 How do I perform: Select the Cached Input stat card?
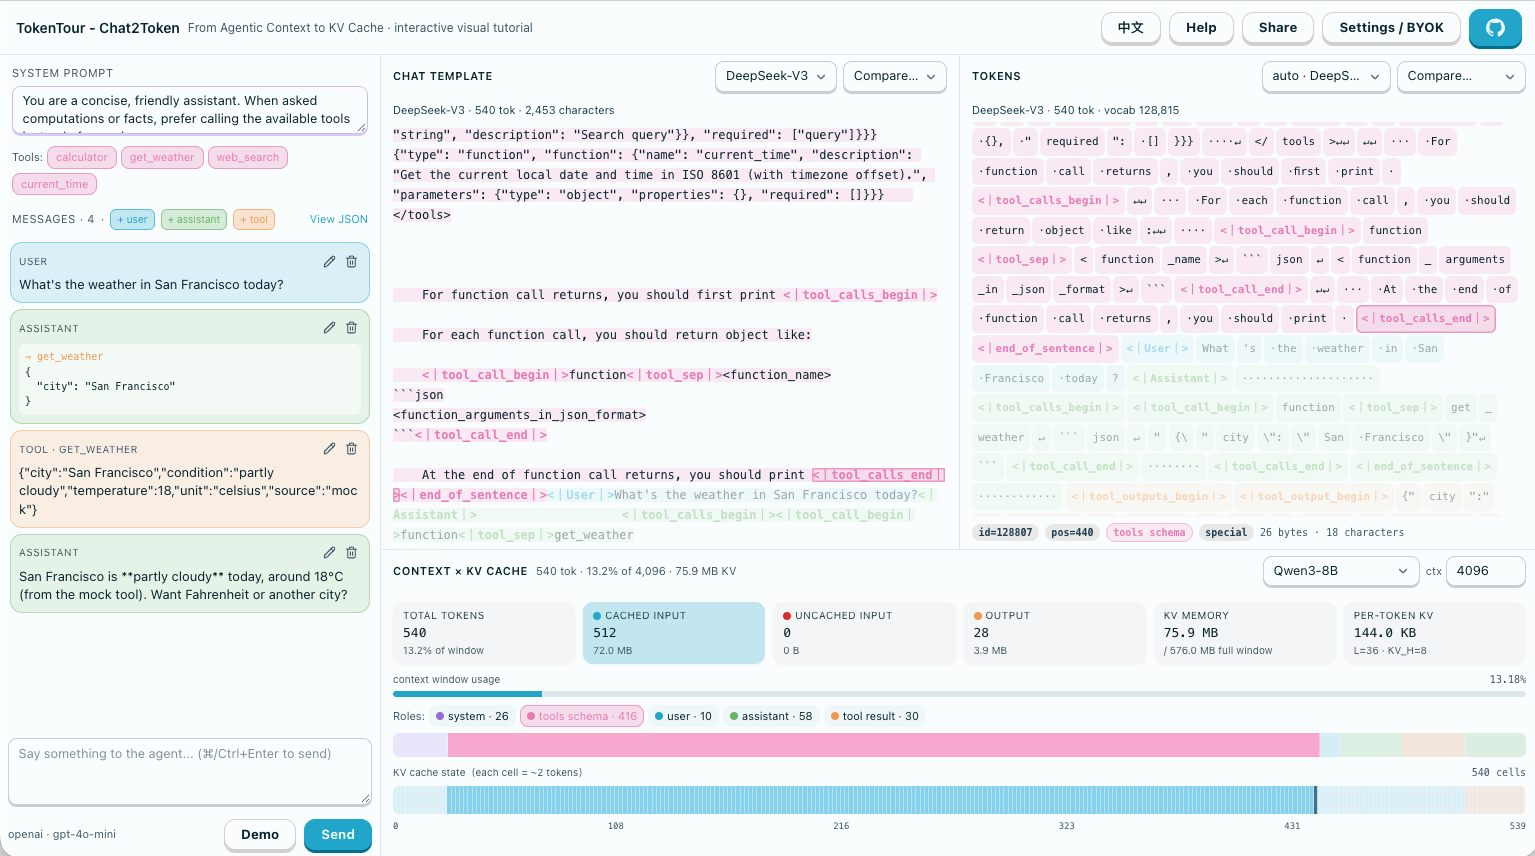coord(674,633)
